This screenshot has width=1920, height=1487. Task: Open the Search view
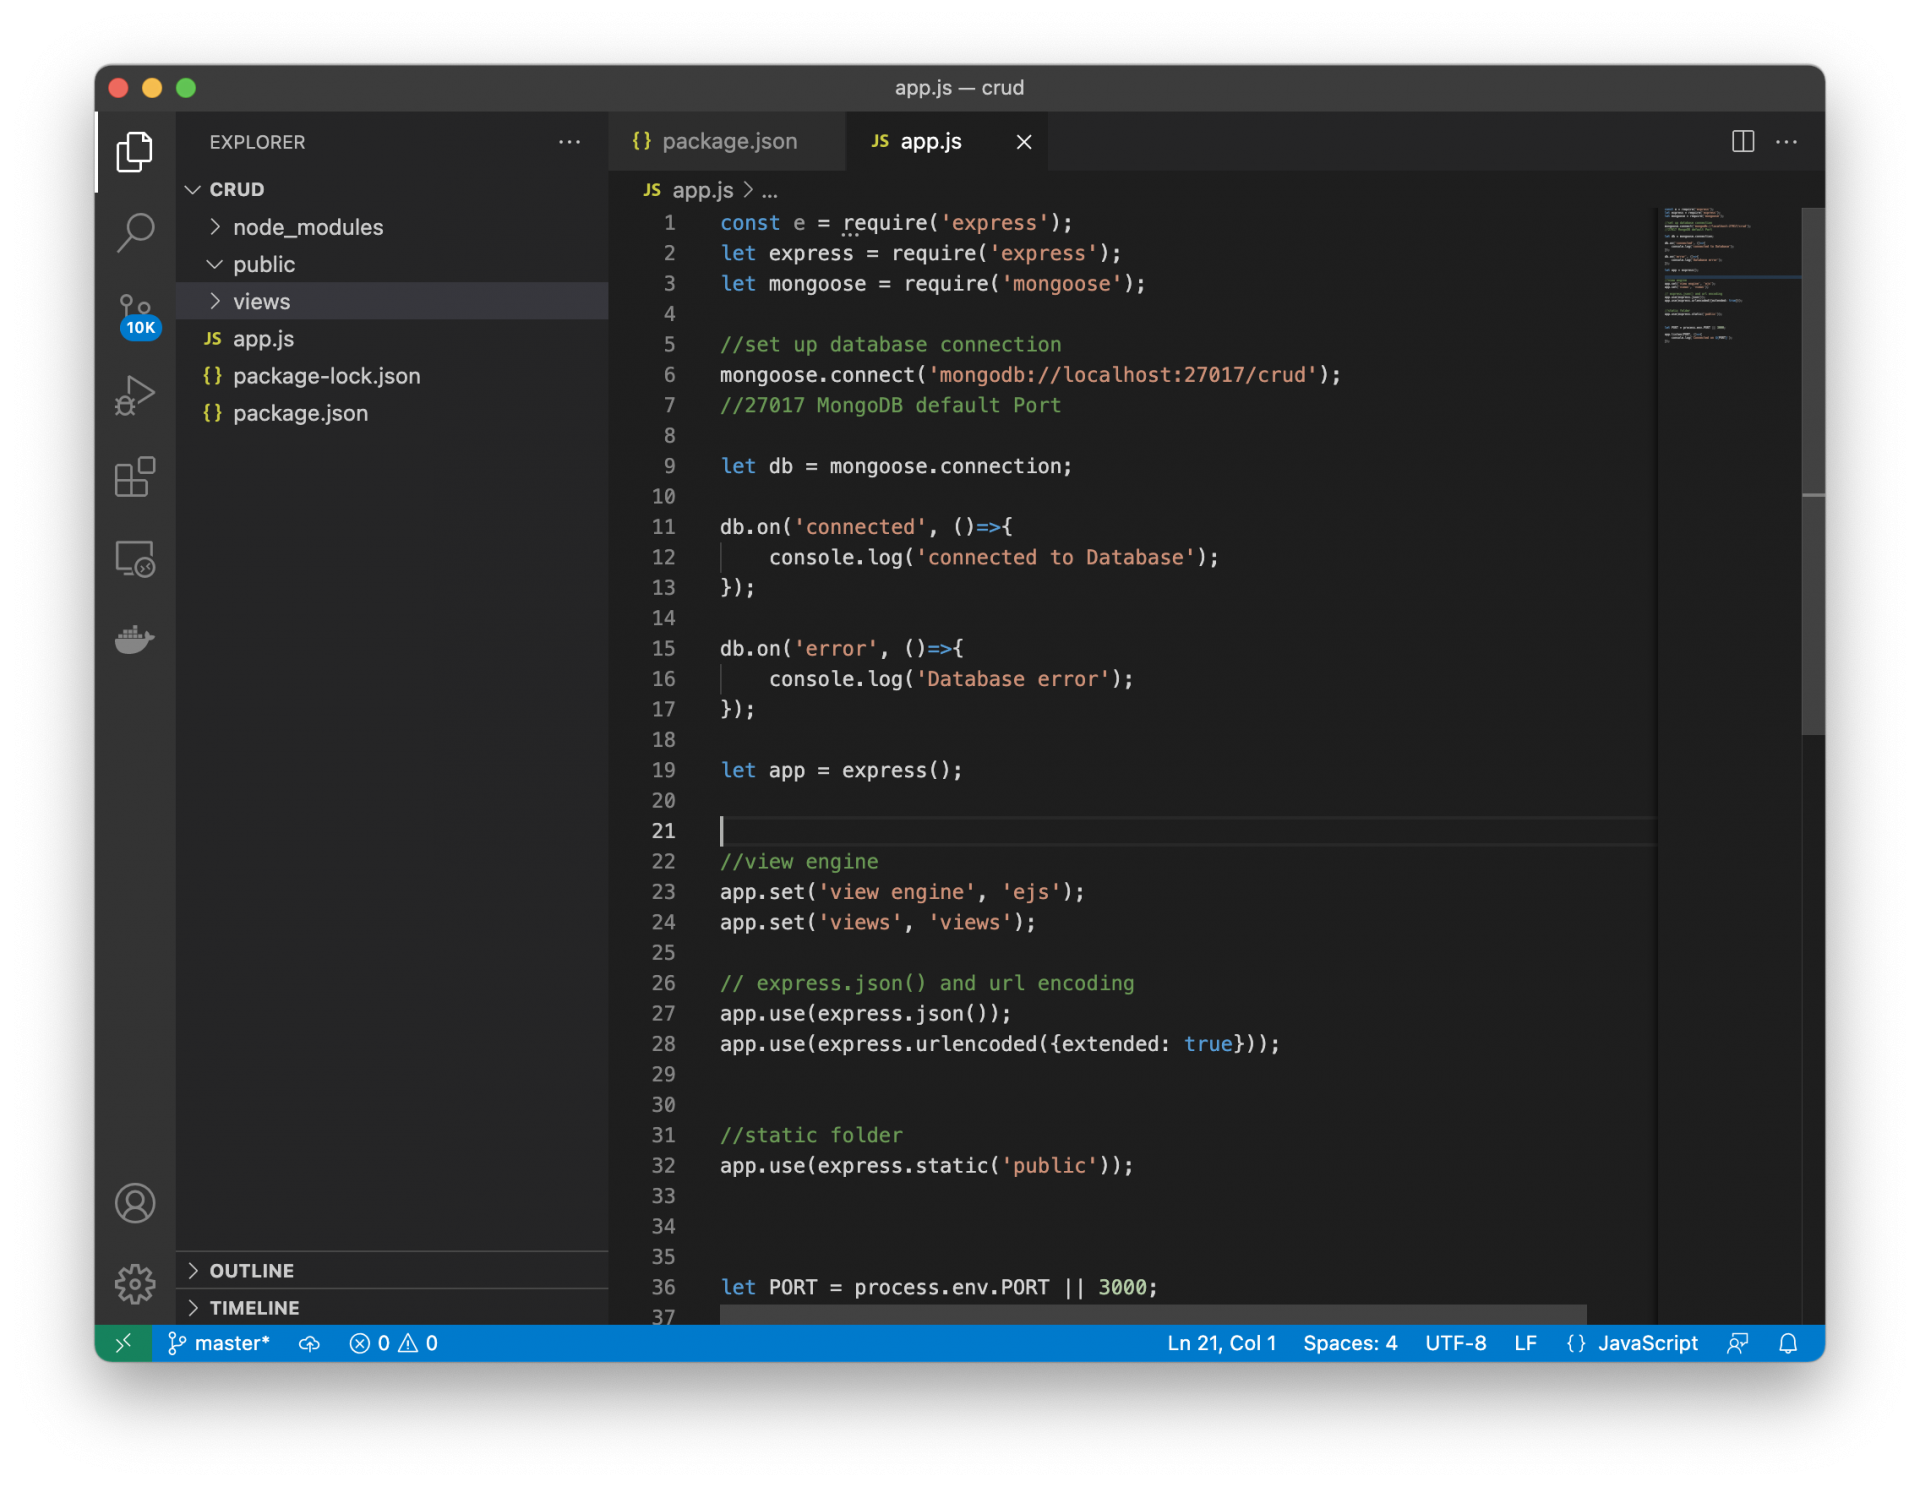point(135,232)
